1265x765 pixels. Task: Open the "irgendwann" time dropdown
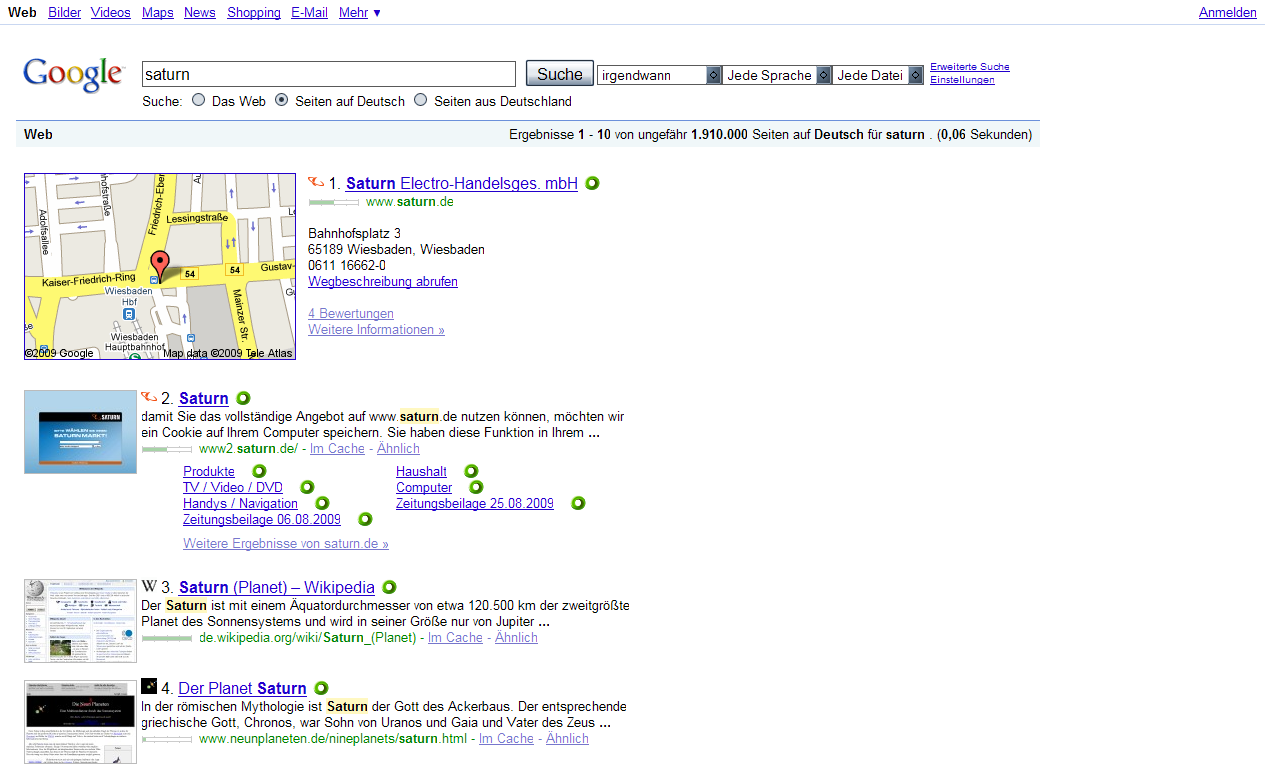(x=659, y=75)
